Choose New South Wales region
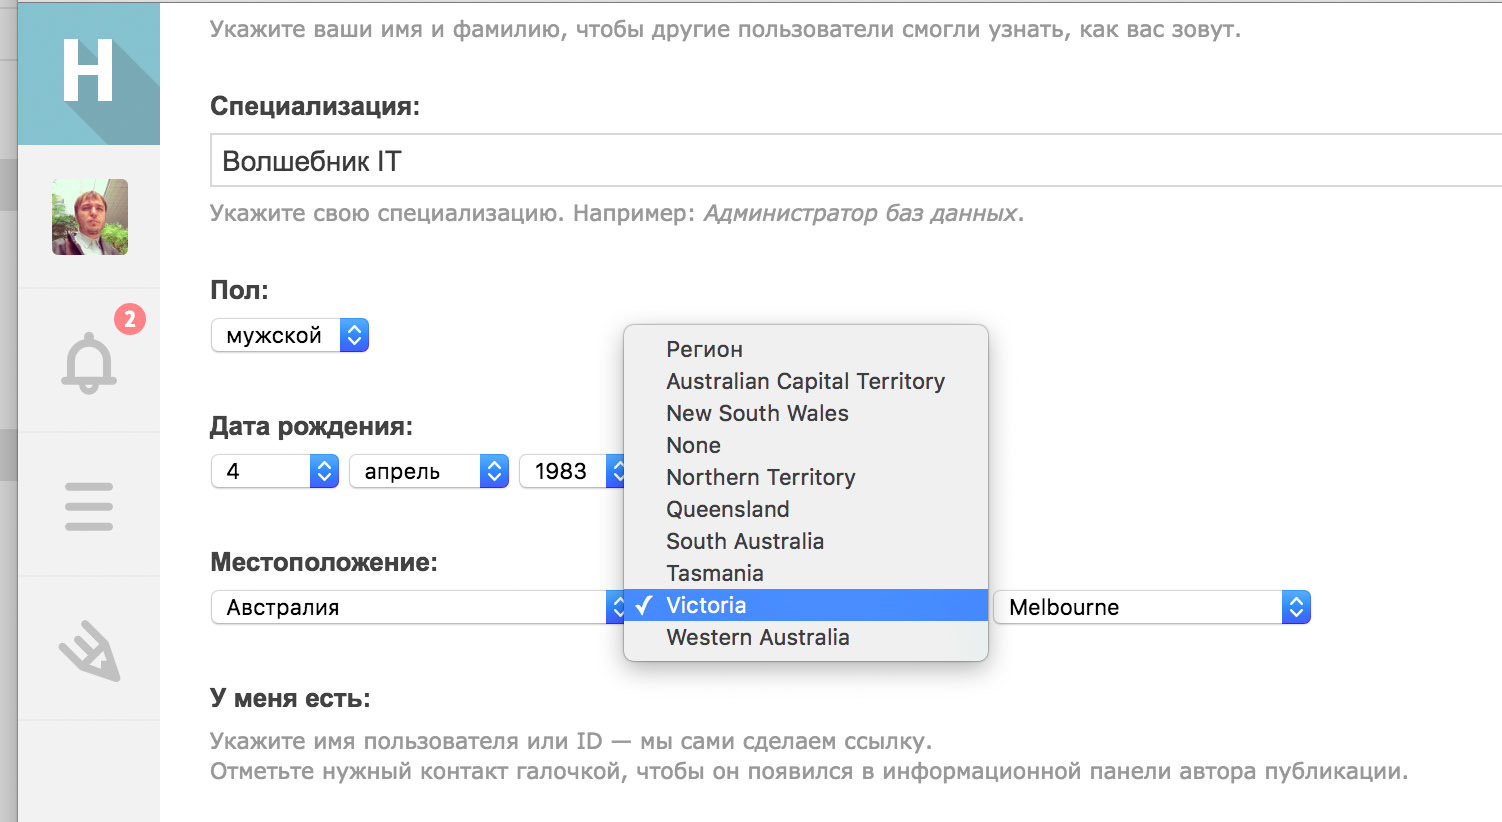Screen dimensions: 1502x822 click(x=757, y=413)
